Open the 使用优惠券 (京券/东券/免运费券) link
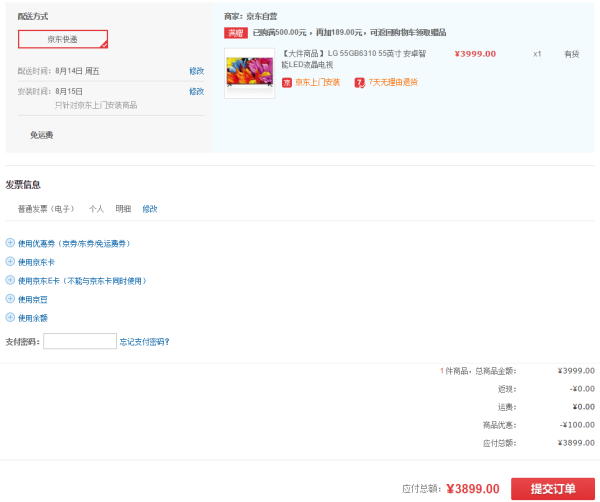600x502 pixels. 74,243
